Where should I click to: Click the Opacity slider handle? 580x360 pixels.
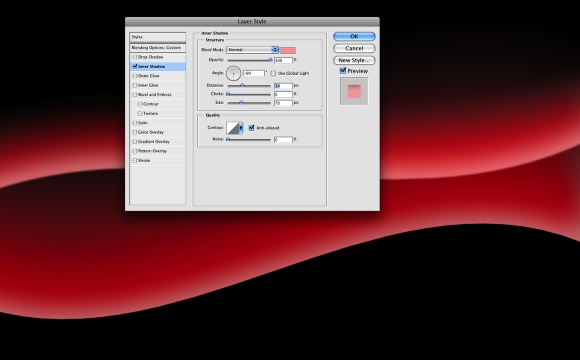270,60
